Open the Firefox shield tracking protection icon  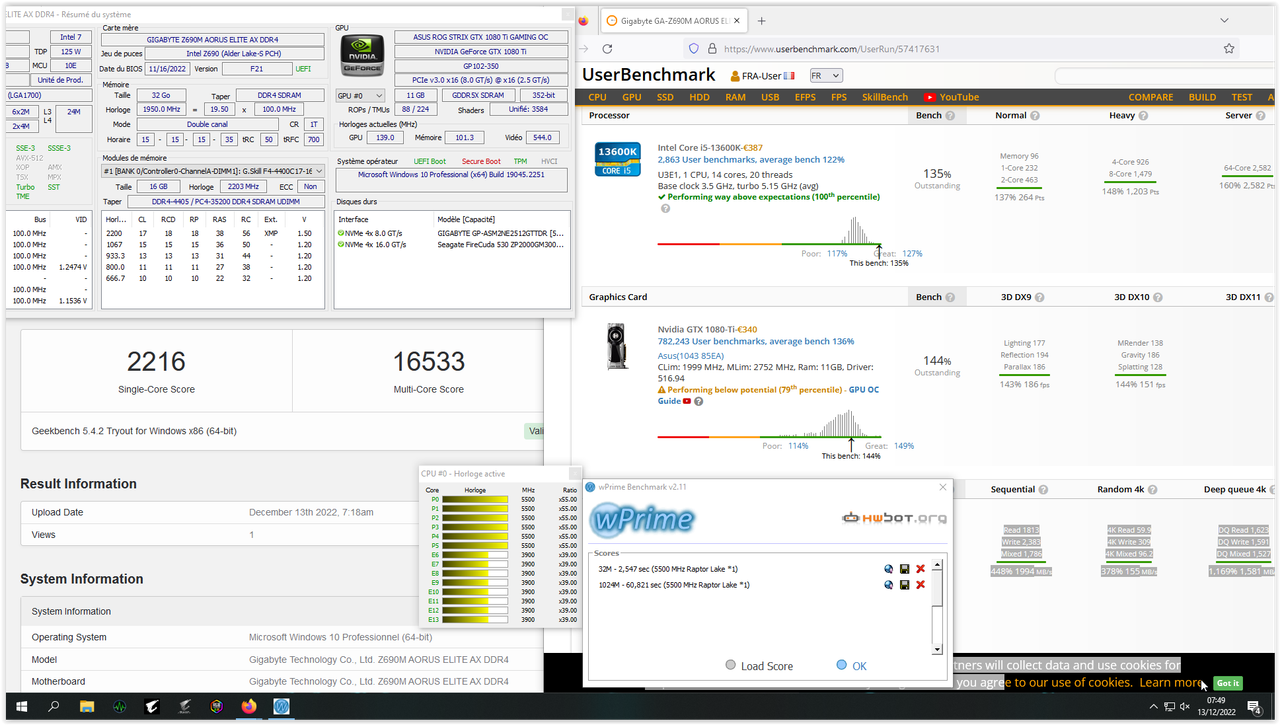693,48
